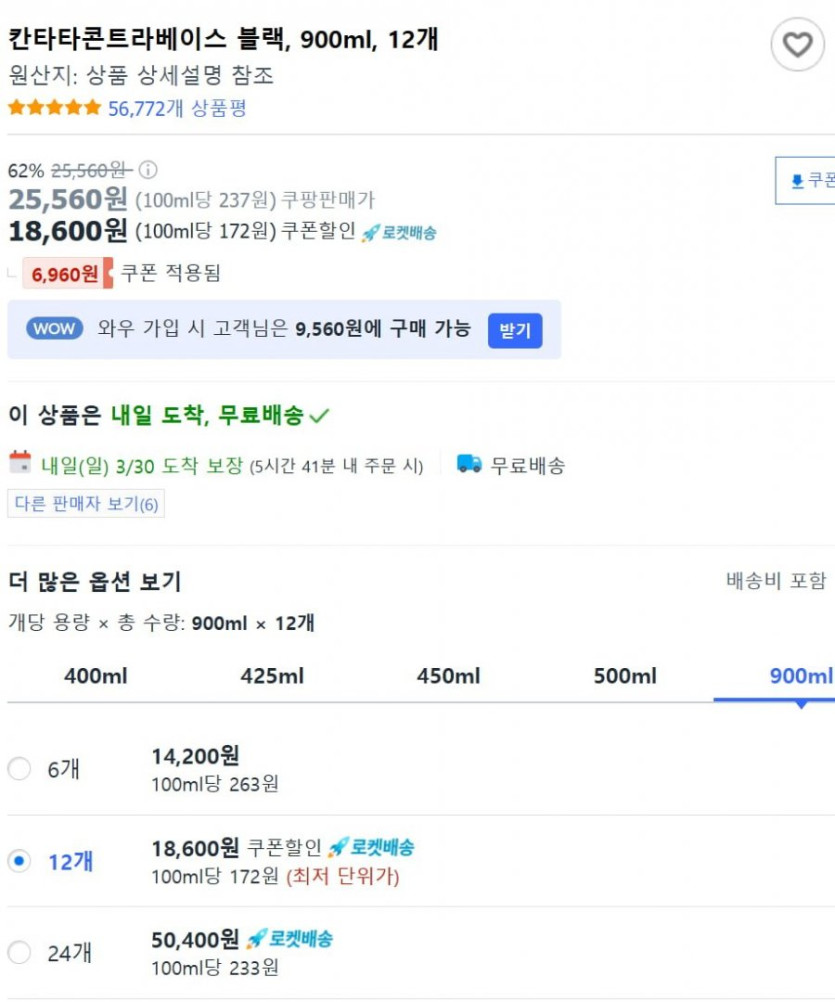Select the 6개 quantity option
The width and height of the screenshot is (835, 1002).
[x=19, y=769]
